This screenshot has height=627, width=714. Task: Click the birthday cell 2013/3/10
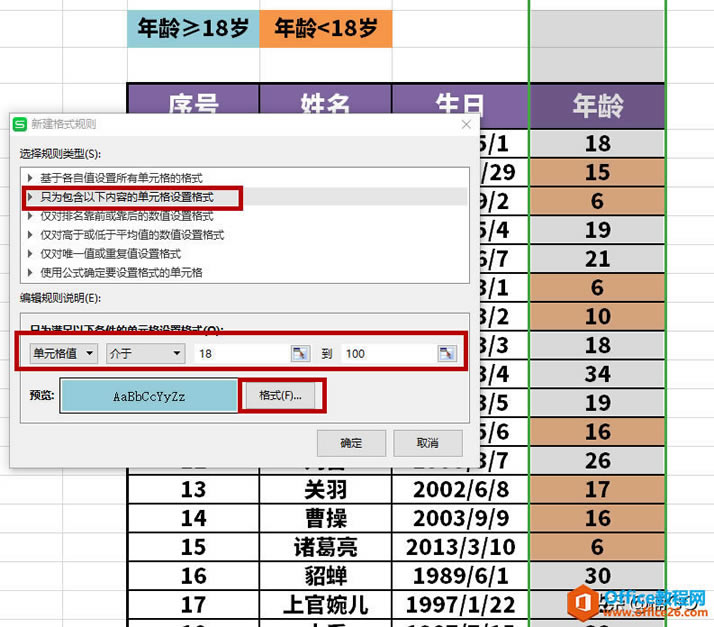tap(460, 547)
